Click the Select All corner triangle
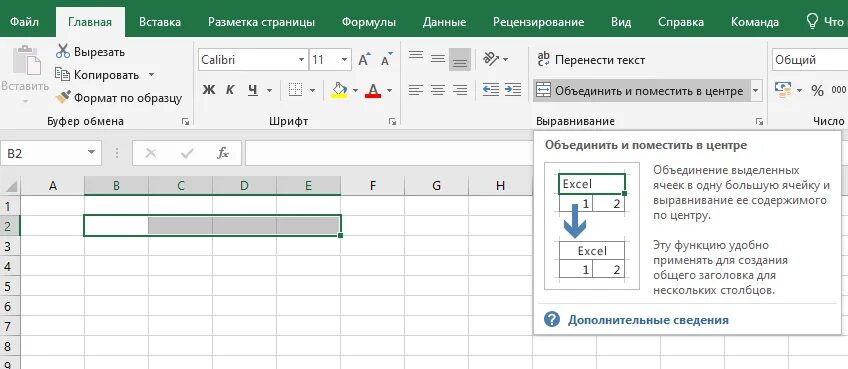 click(11, 186)
